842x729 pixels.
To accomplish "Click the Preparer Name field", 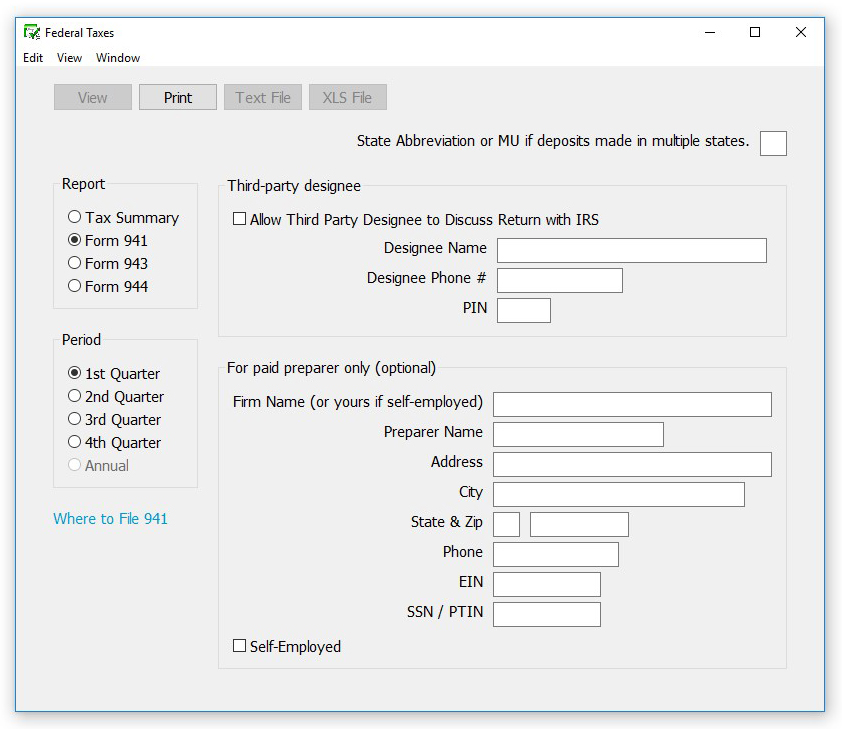I will coord(578,435).
